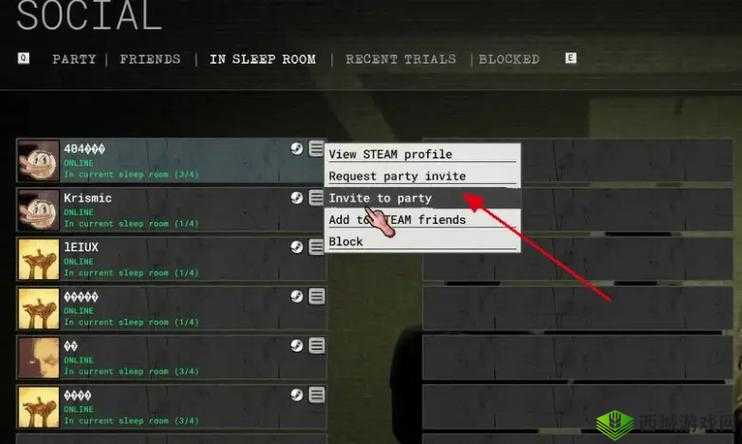742x444 pixels.
Task: Open the RECENT TRIALS tab
Action: pyautogui.click(x=400, y=59)
